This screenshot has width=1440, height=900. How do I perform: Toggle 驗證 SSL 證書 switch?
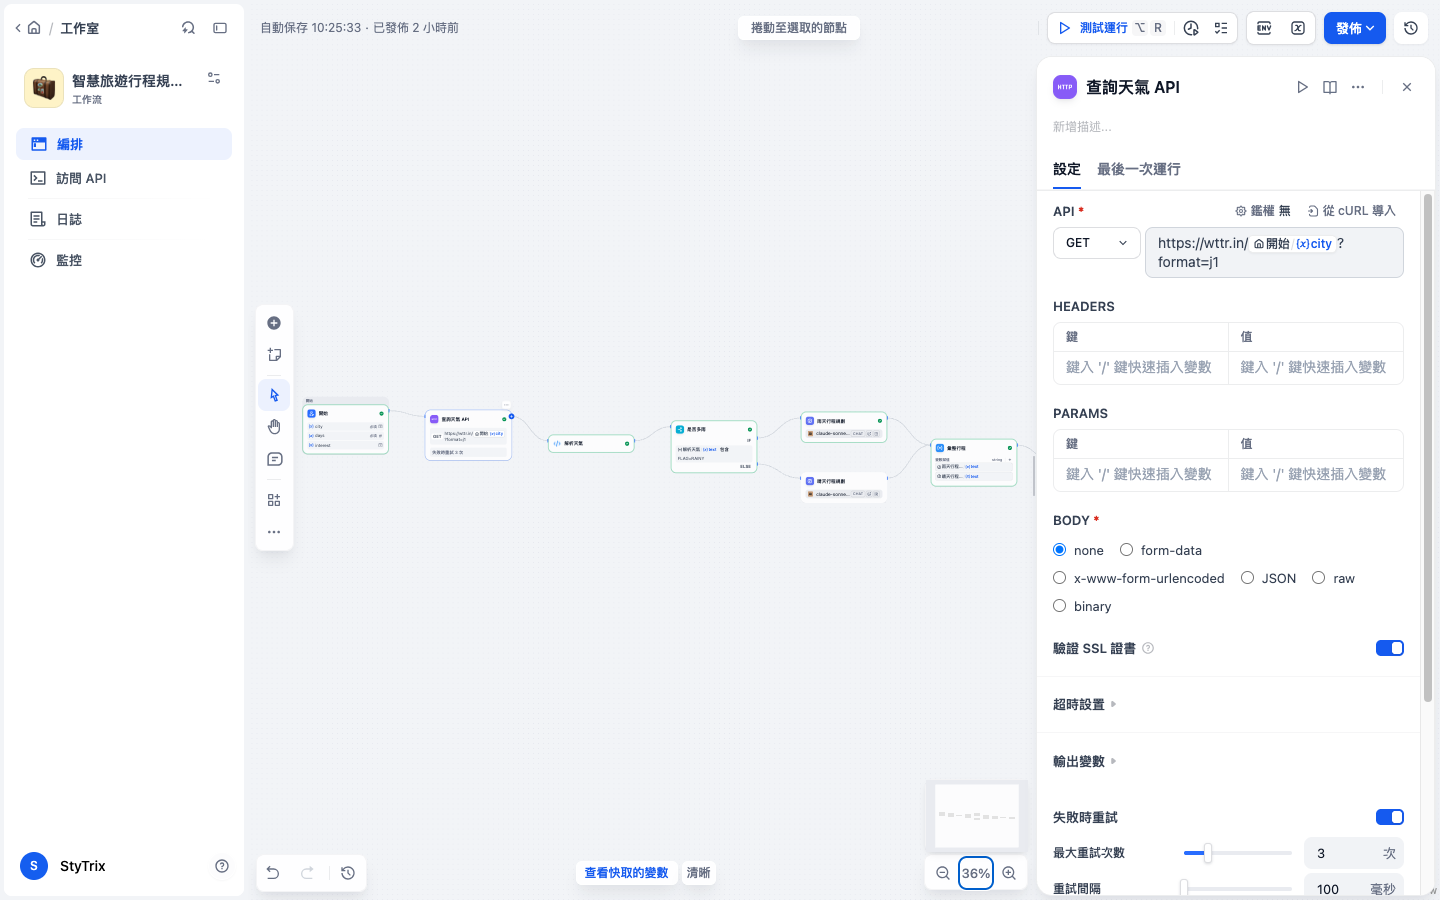tap(1390, 648)
